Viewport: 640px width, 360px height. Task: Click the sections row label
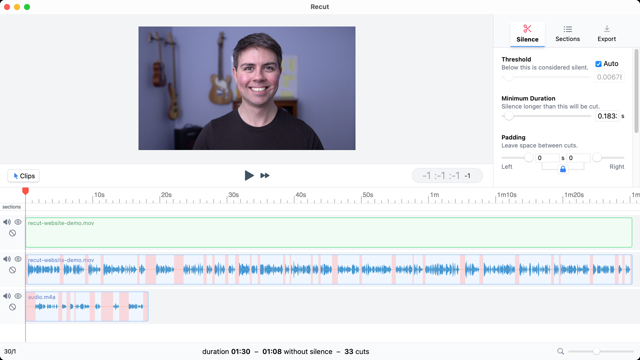11,207
